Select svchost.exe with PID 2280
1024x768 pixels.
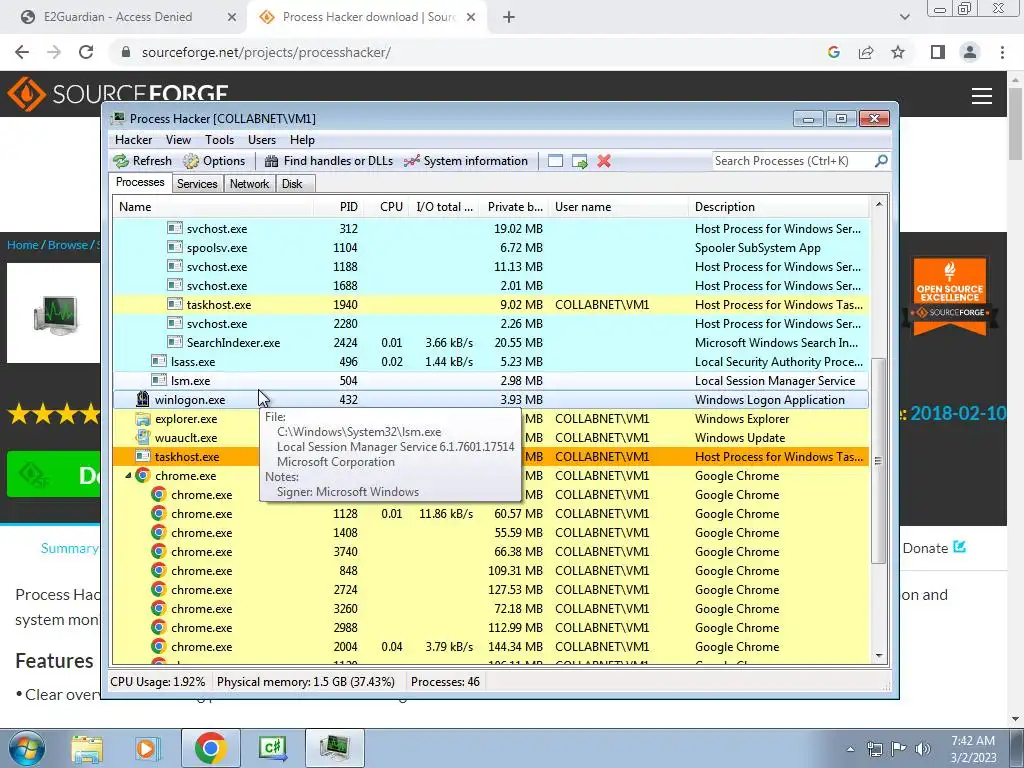coord(491,323)
